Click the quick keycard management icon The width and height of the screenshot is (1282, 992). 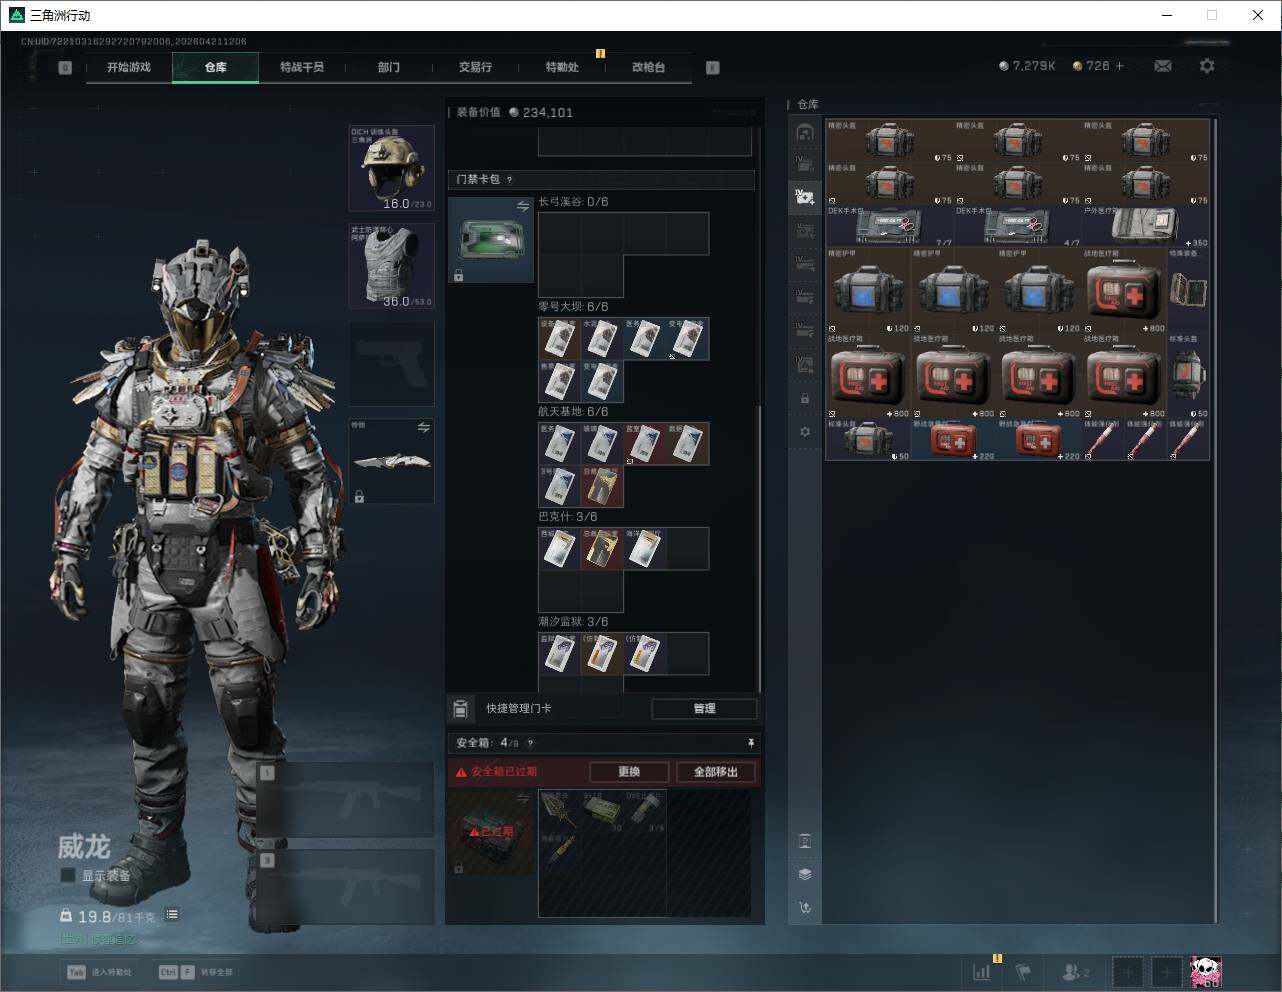point(461,708)
